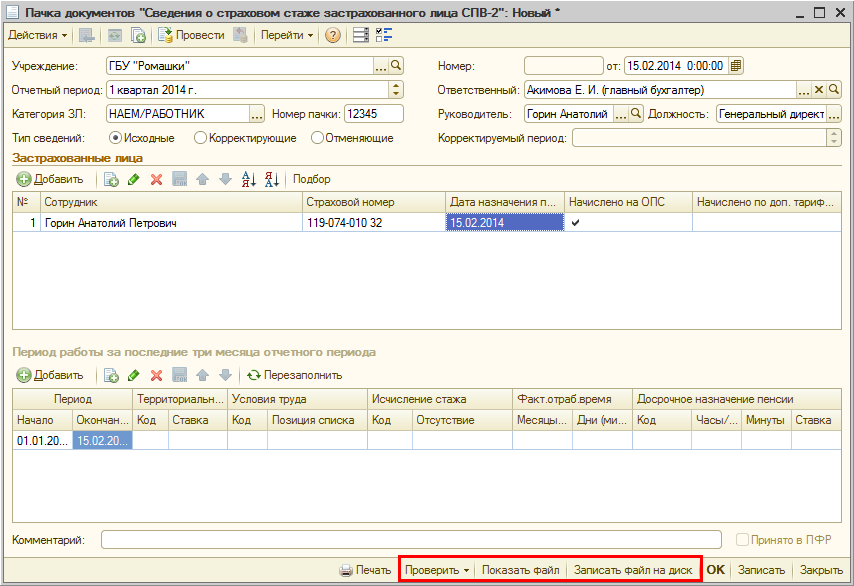Click the date cell 15.02.2014 in table

click(x=505, y=223)
